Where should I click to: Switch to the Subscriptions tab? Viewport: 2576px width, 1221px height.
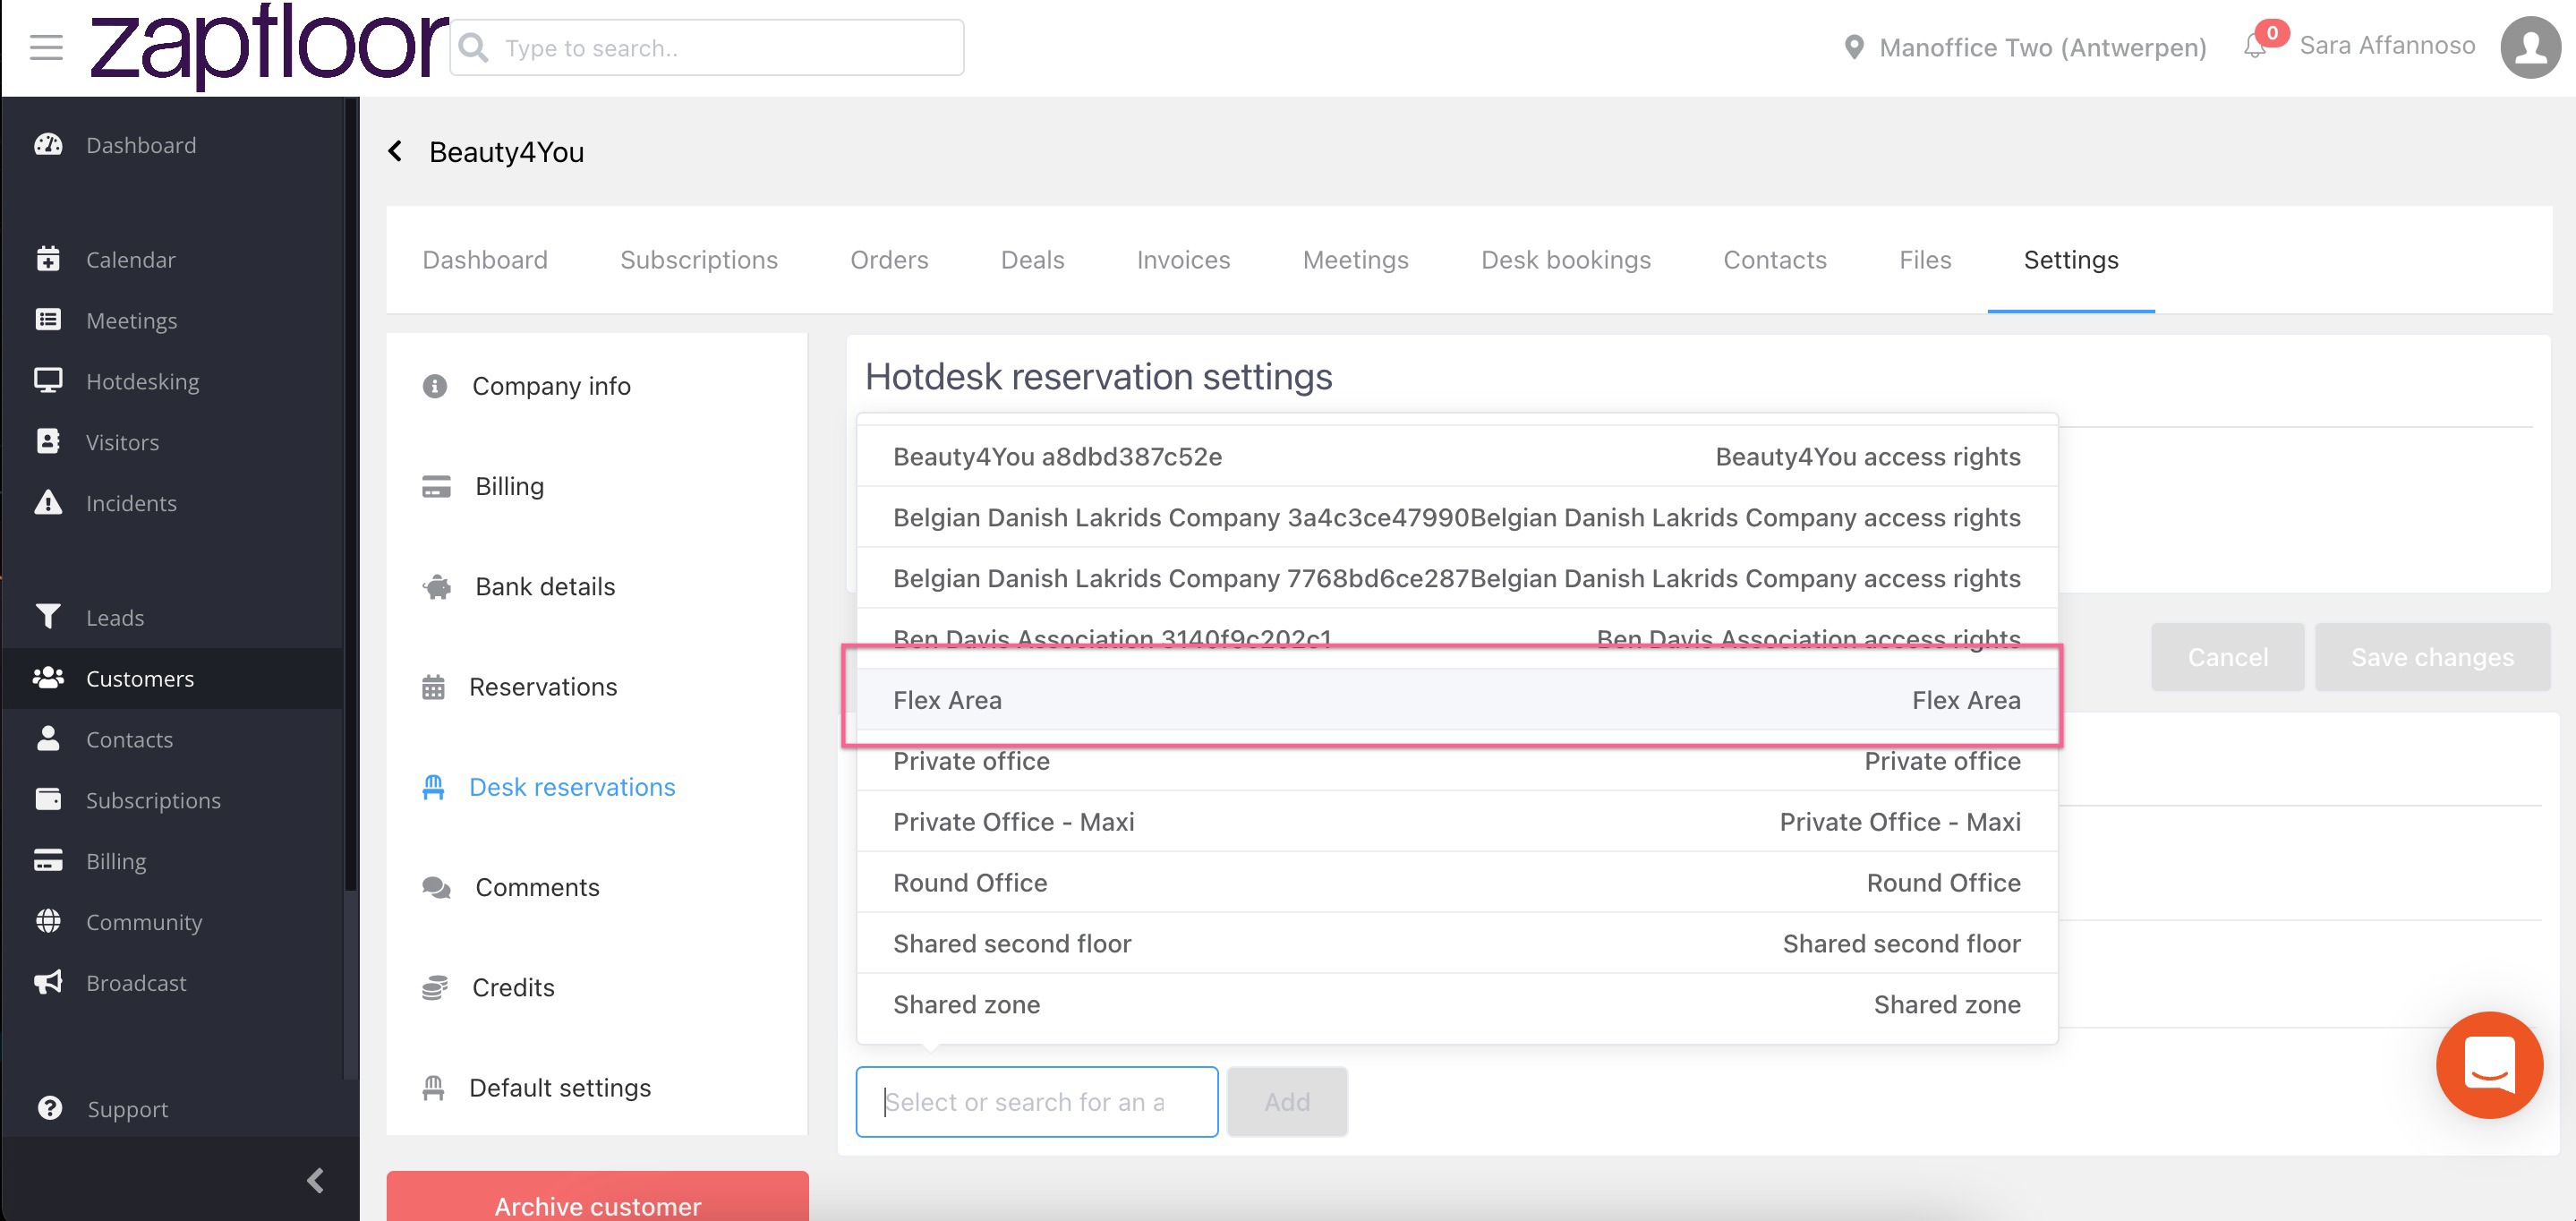698,260
